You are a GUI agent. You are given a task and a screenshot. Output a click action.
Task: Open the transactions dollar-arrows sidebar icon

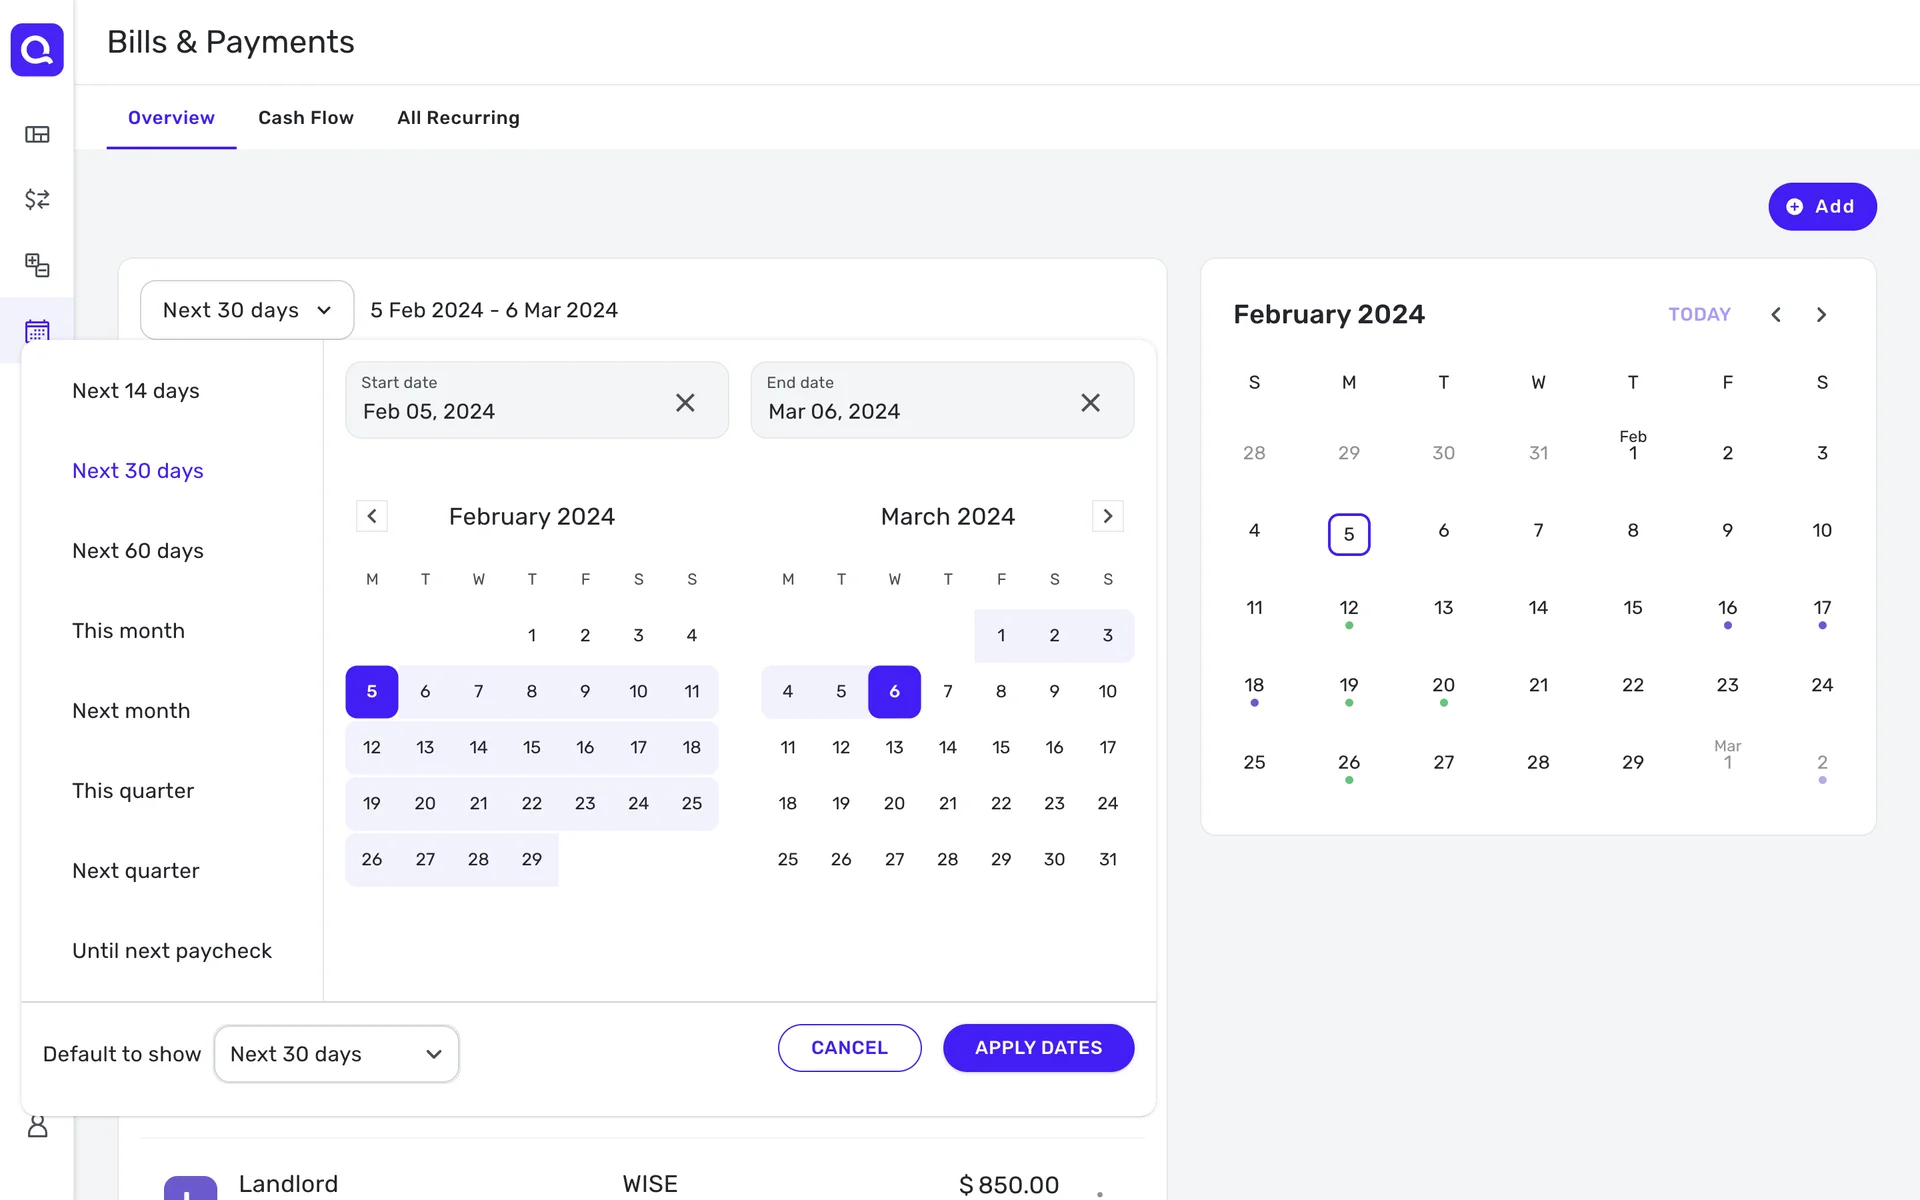(37, 199)
